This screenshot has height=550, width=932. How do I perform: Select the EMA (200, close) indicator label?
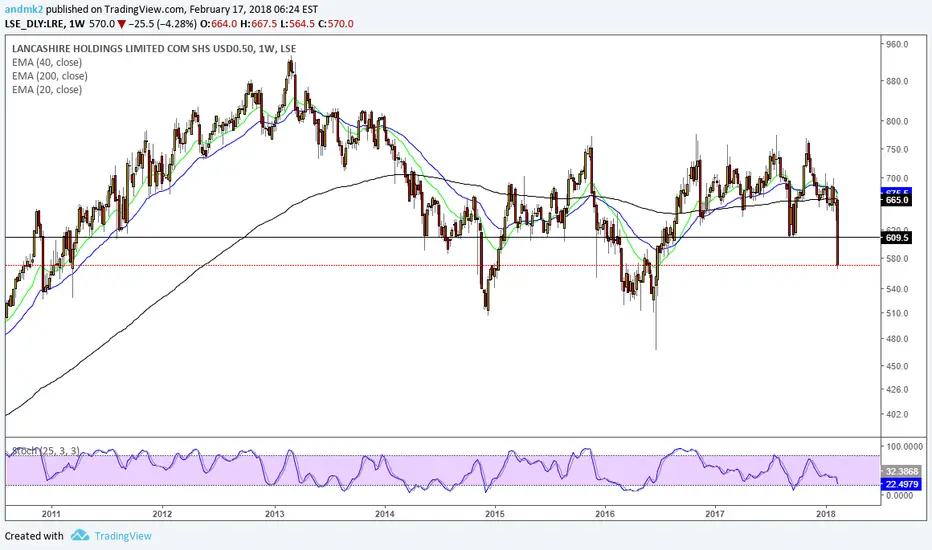click(x=50, y=76)
